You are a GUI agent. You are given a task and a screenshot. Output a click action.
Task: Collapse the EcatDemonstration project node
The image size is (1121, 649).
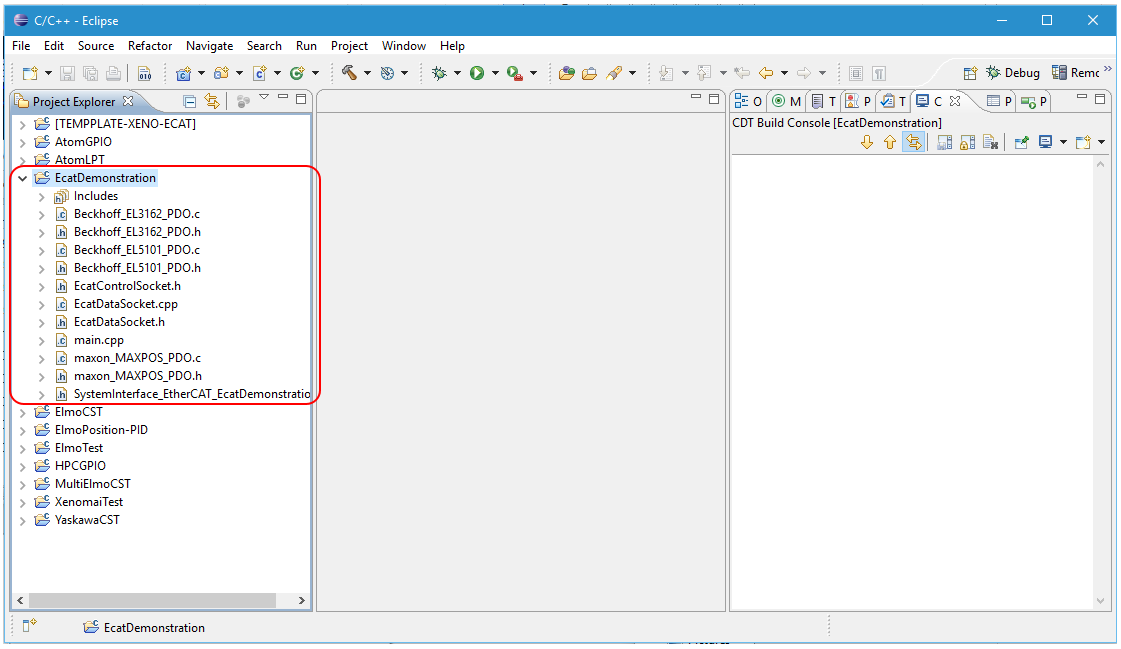point(22,178)
